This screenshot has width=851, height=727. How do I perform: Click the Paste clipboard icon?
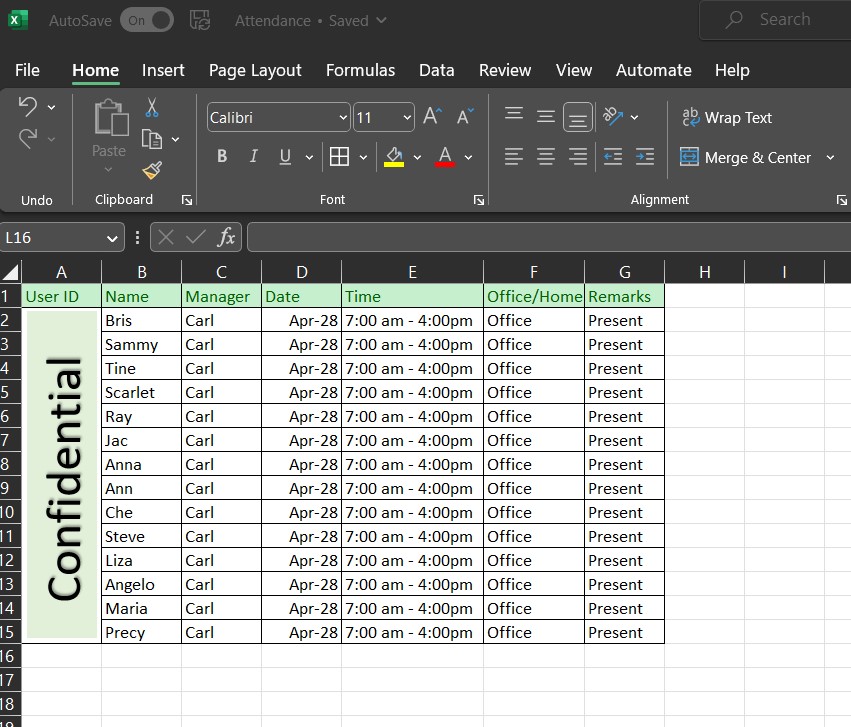point(111,117)
